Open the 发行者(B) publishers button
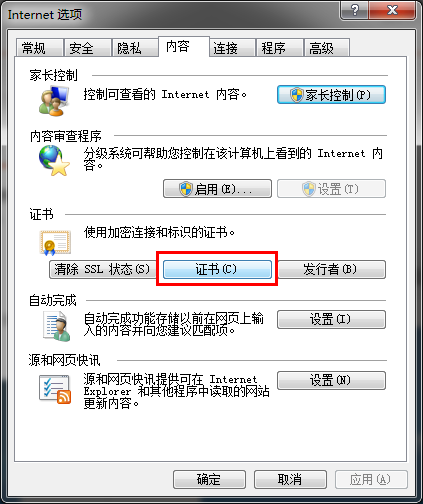Viewport: 423px width, 504px height. [332, 269]
